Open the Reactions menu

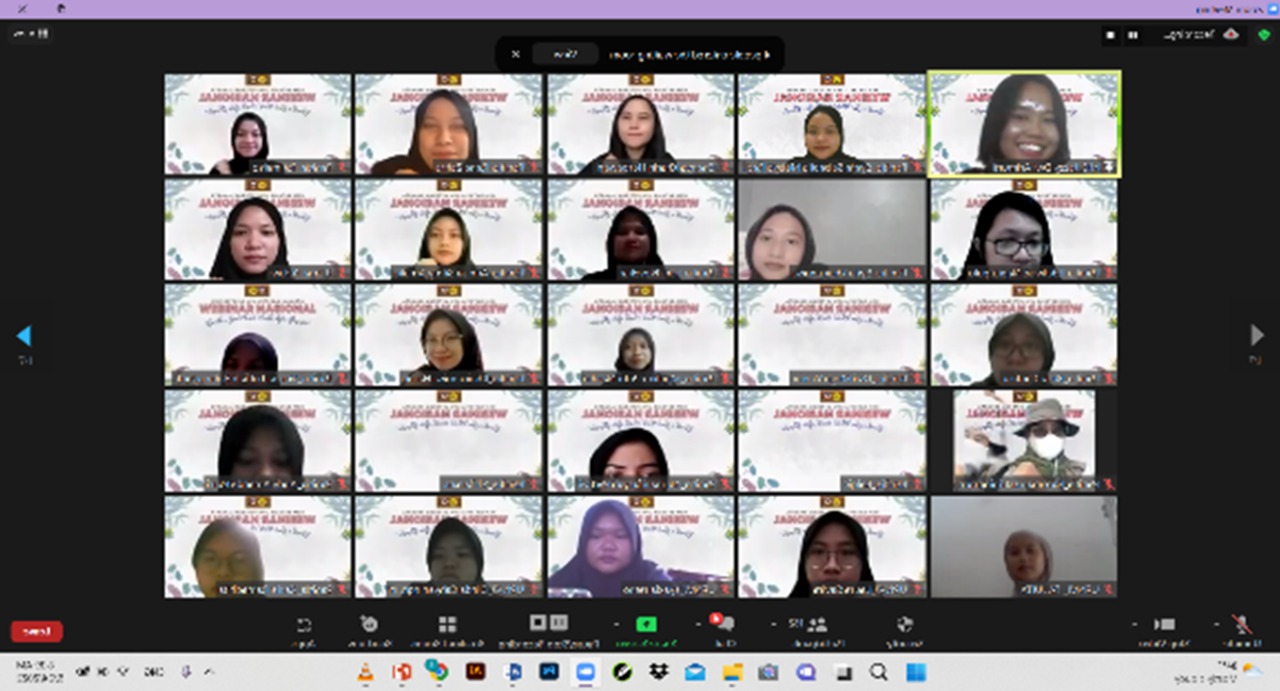369,624
